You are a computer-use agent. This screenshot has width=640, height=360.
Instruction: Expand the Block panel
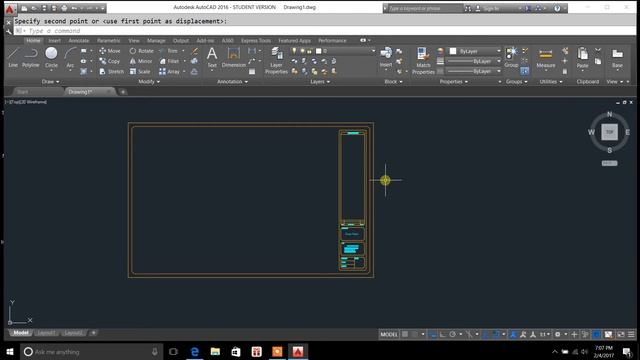pyautogui.click(x=393, y=82)
